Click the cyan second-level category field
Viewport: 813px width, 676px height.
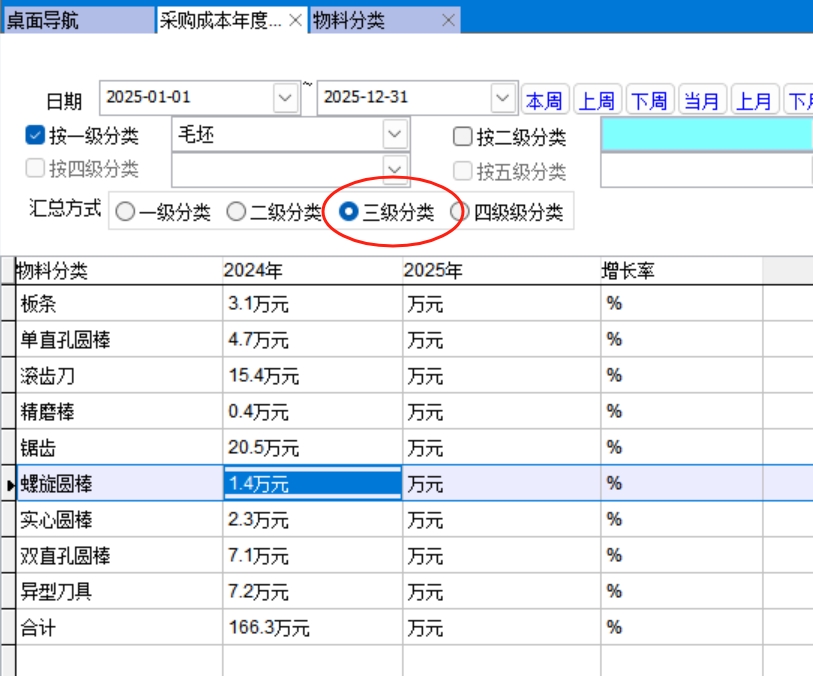pos(706,134)
